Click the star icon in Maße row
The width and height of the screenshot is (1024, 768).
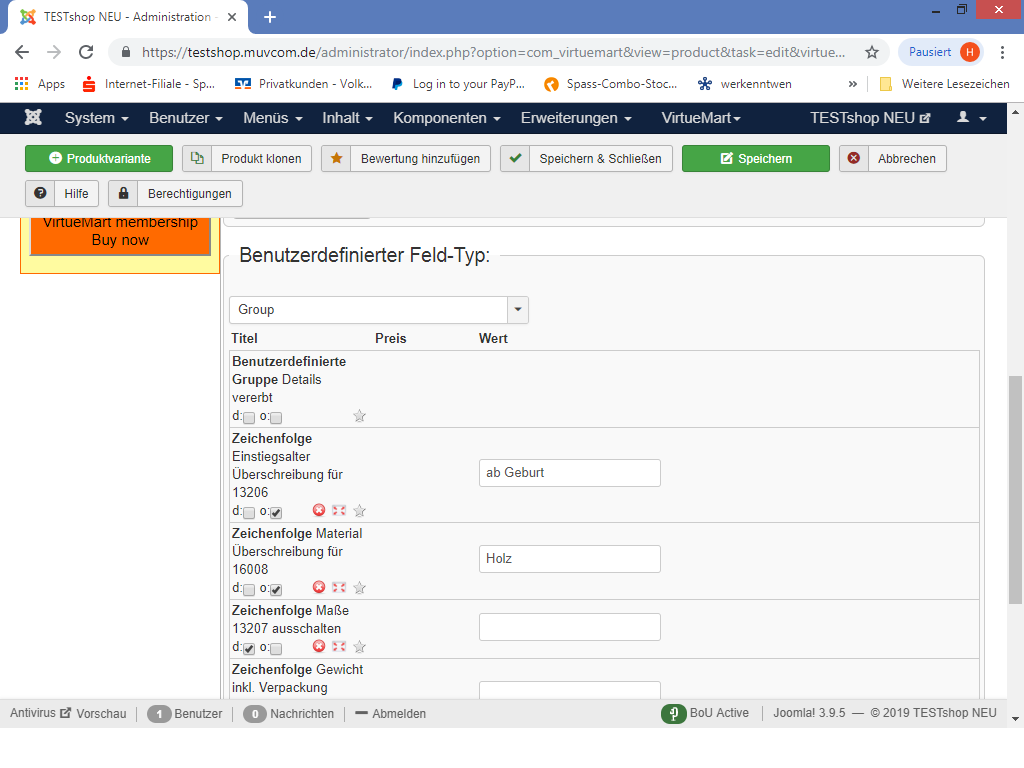coord(360,647)
